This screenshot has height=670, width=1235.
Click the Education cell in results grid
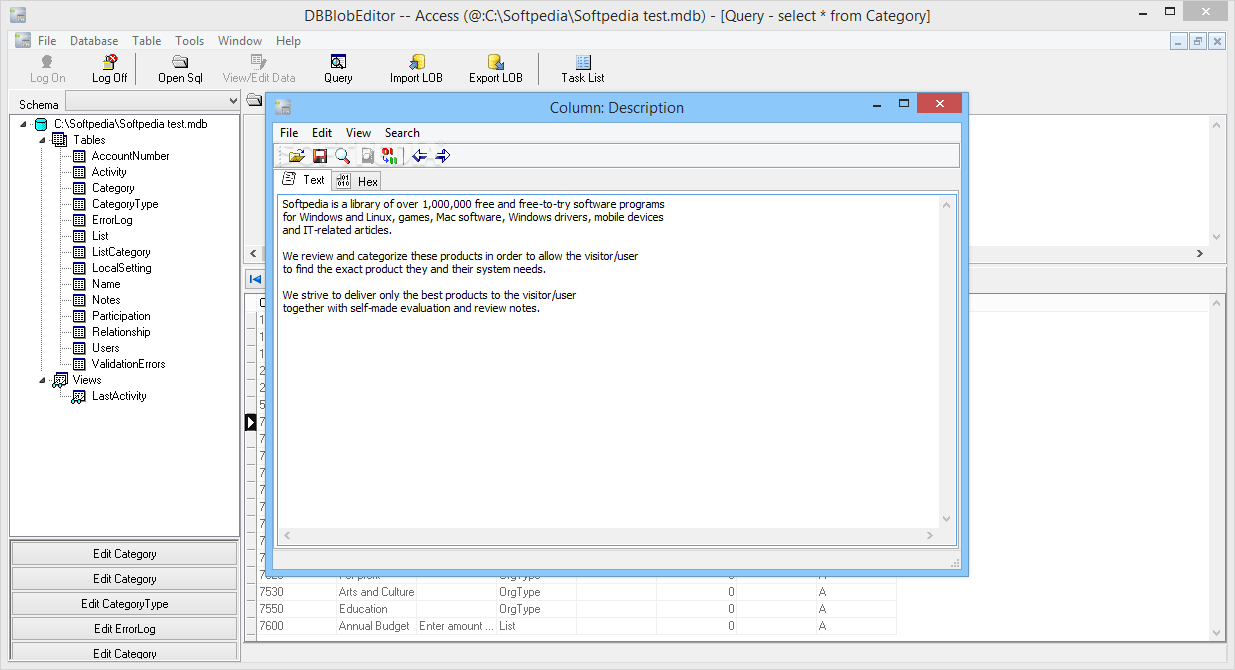tap(376, 609)
